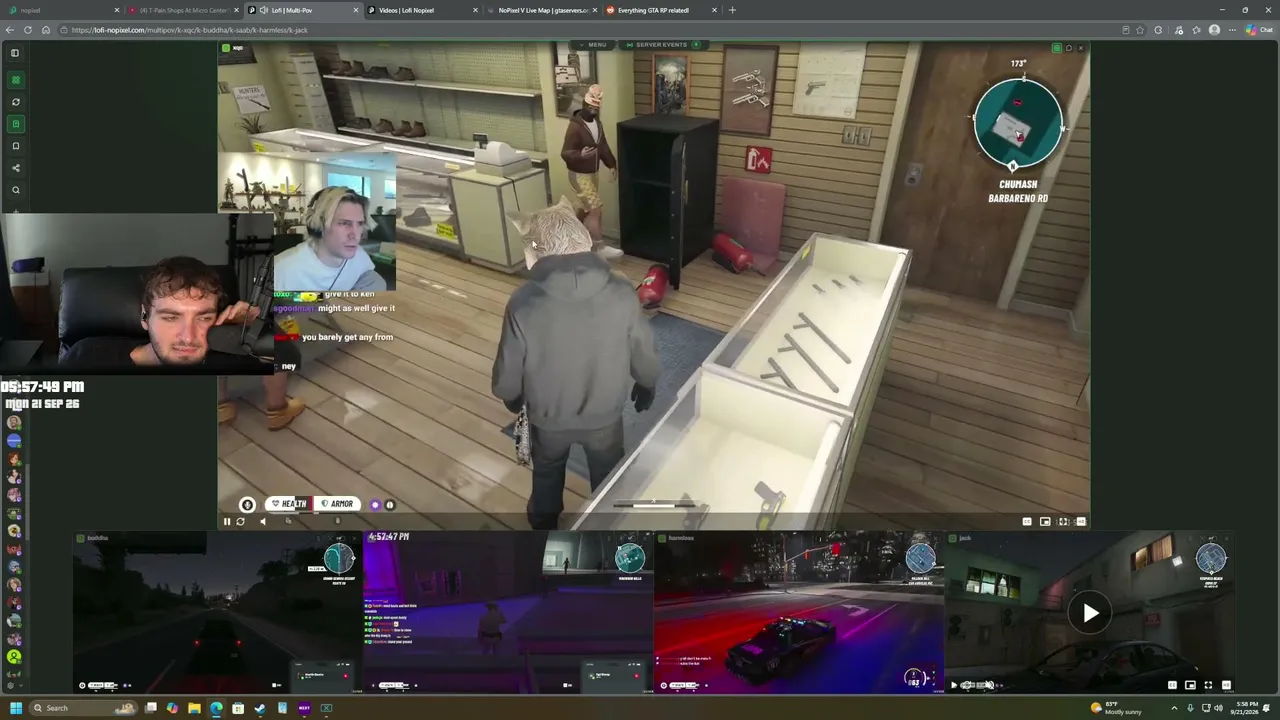The height and width of the screenshot is (720, 1280).
Task: Open the harmless police car stream
Action: [798, 612]
